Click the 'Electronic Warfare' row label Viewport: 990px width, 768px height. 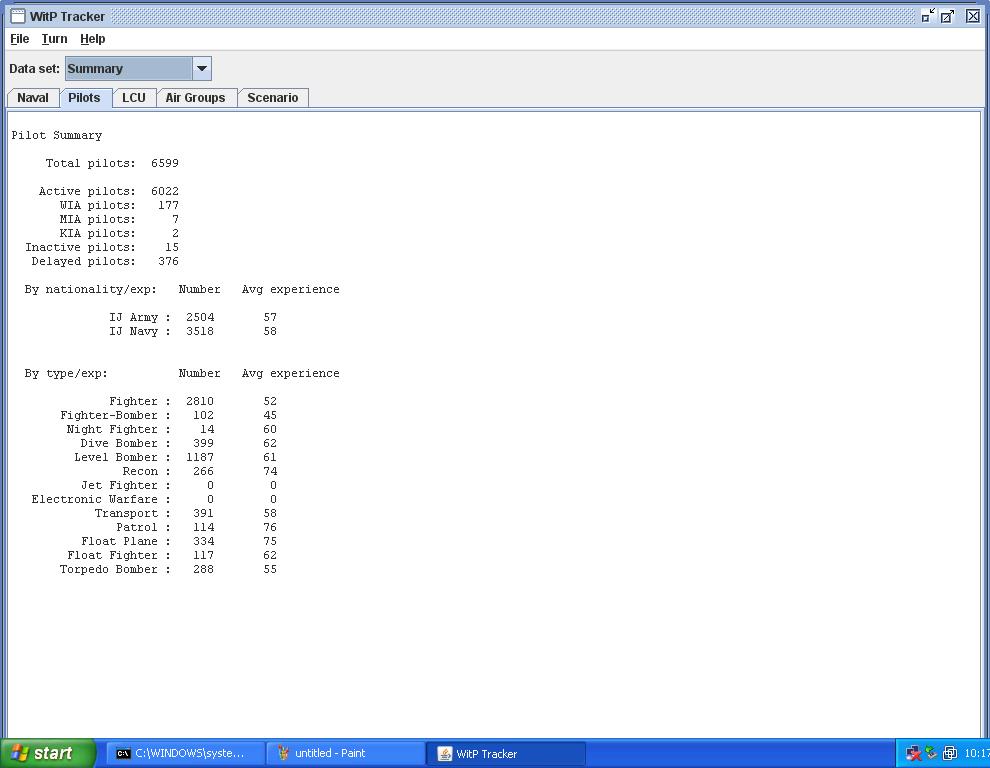[95, 499]
